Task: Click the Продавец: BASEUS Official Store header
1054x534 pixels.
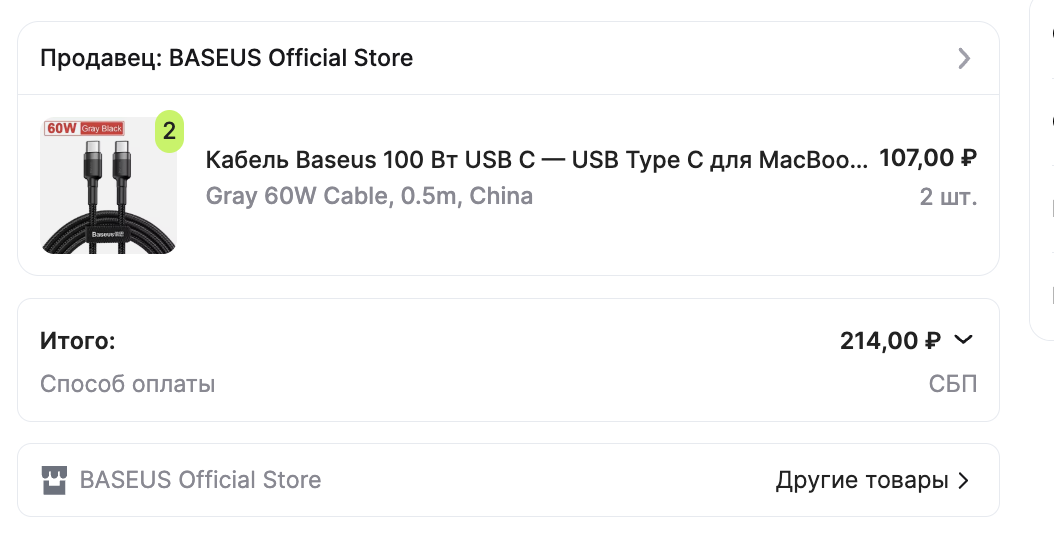Action: (x=226, y=58)
